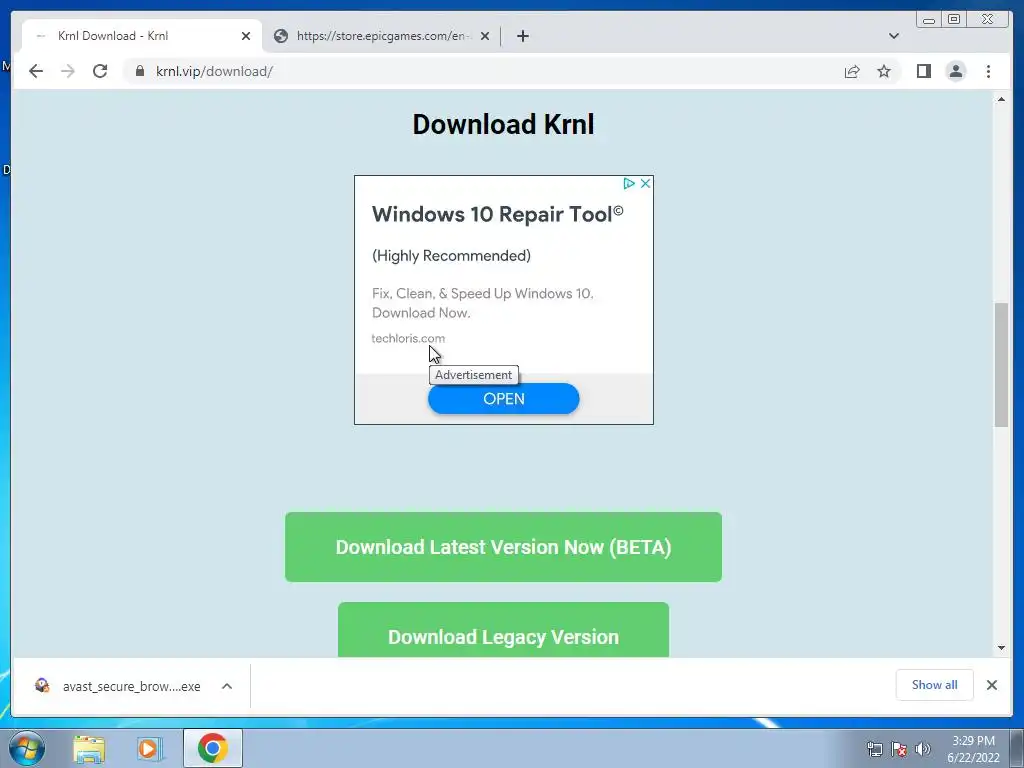Image resolution: width=1024 pixels, height=768 pixels.
Task: Open the Chrome profile avatar menu
Action: tap(955, 71)
